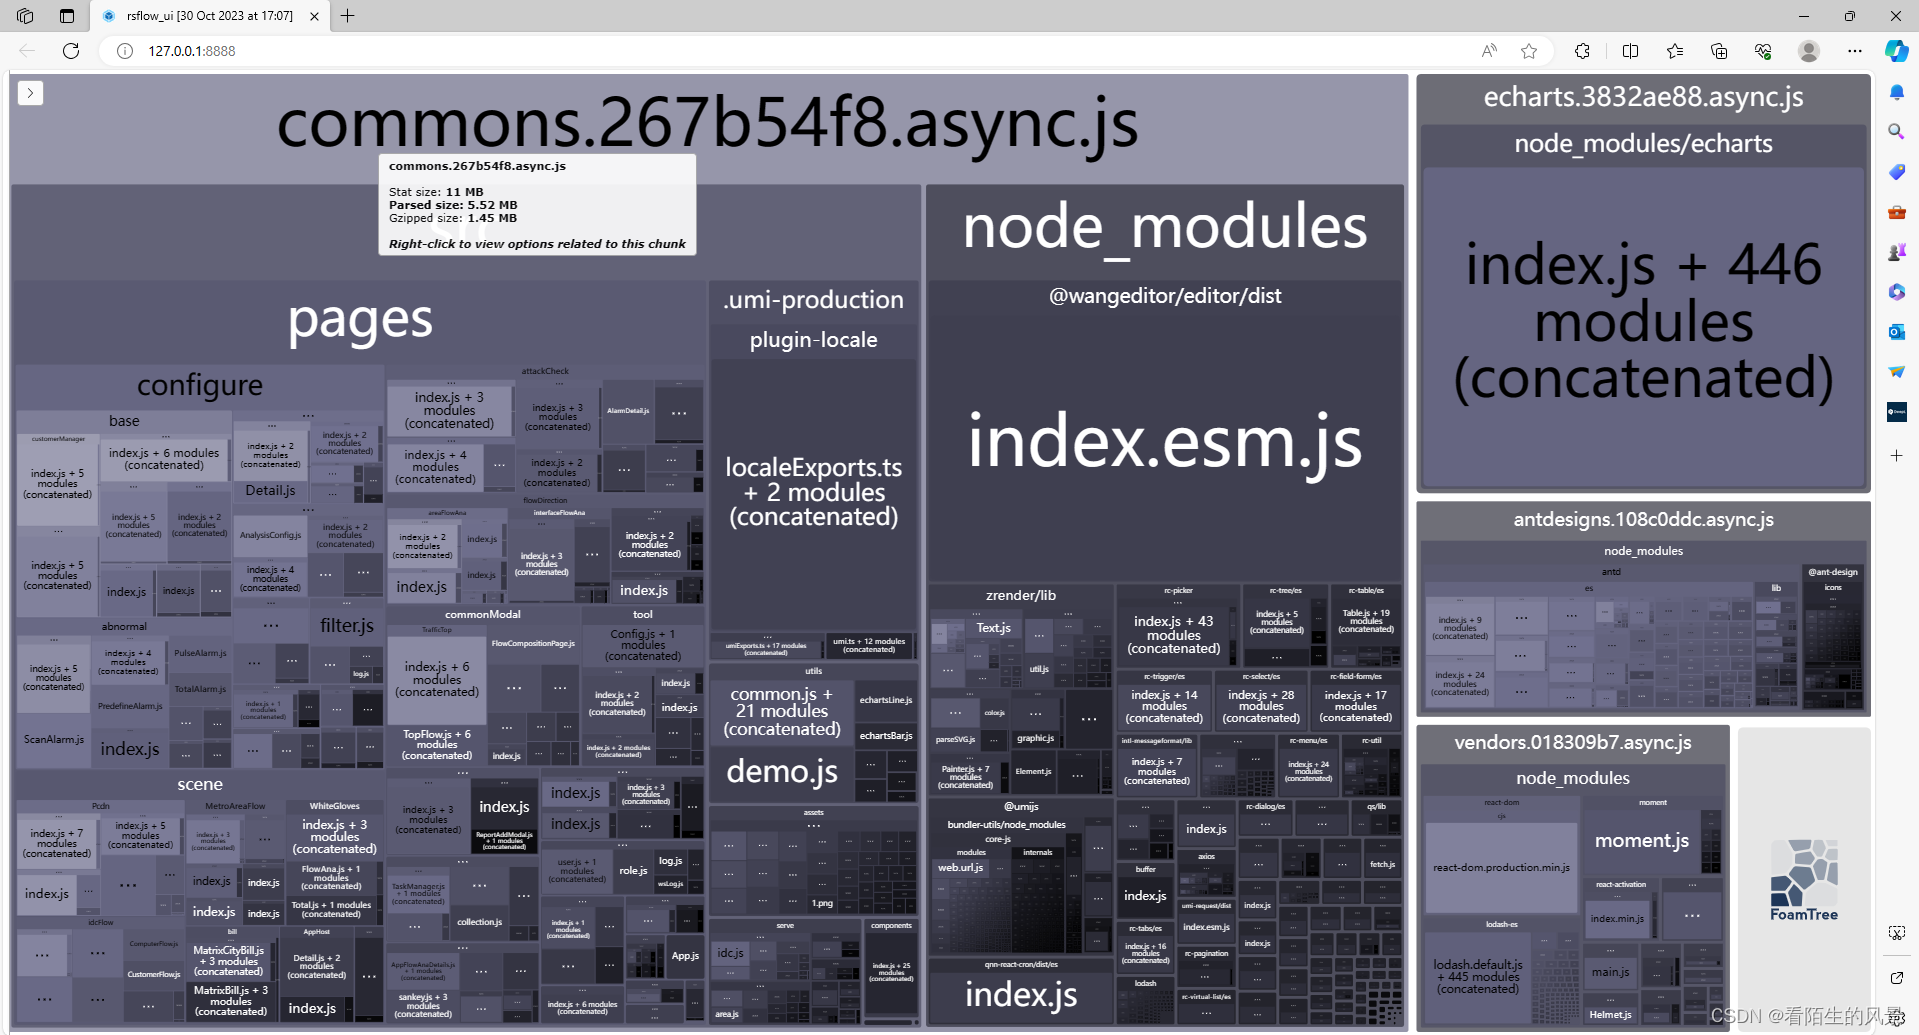Viewport: 1919px width, 1035px height.
Task: Click localeExports.ts + 2 modules block
Action: [x=813, y=492]
